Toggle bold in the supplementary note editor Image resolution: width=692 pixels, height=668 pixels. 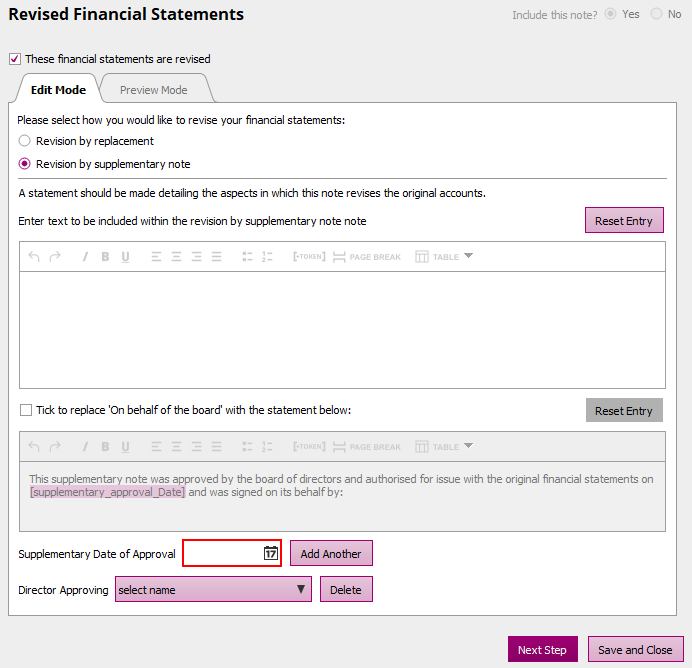pyautogui.click(x=105, y=257)
